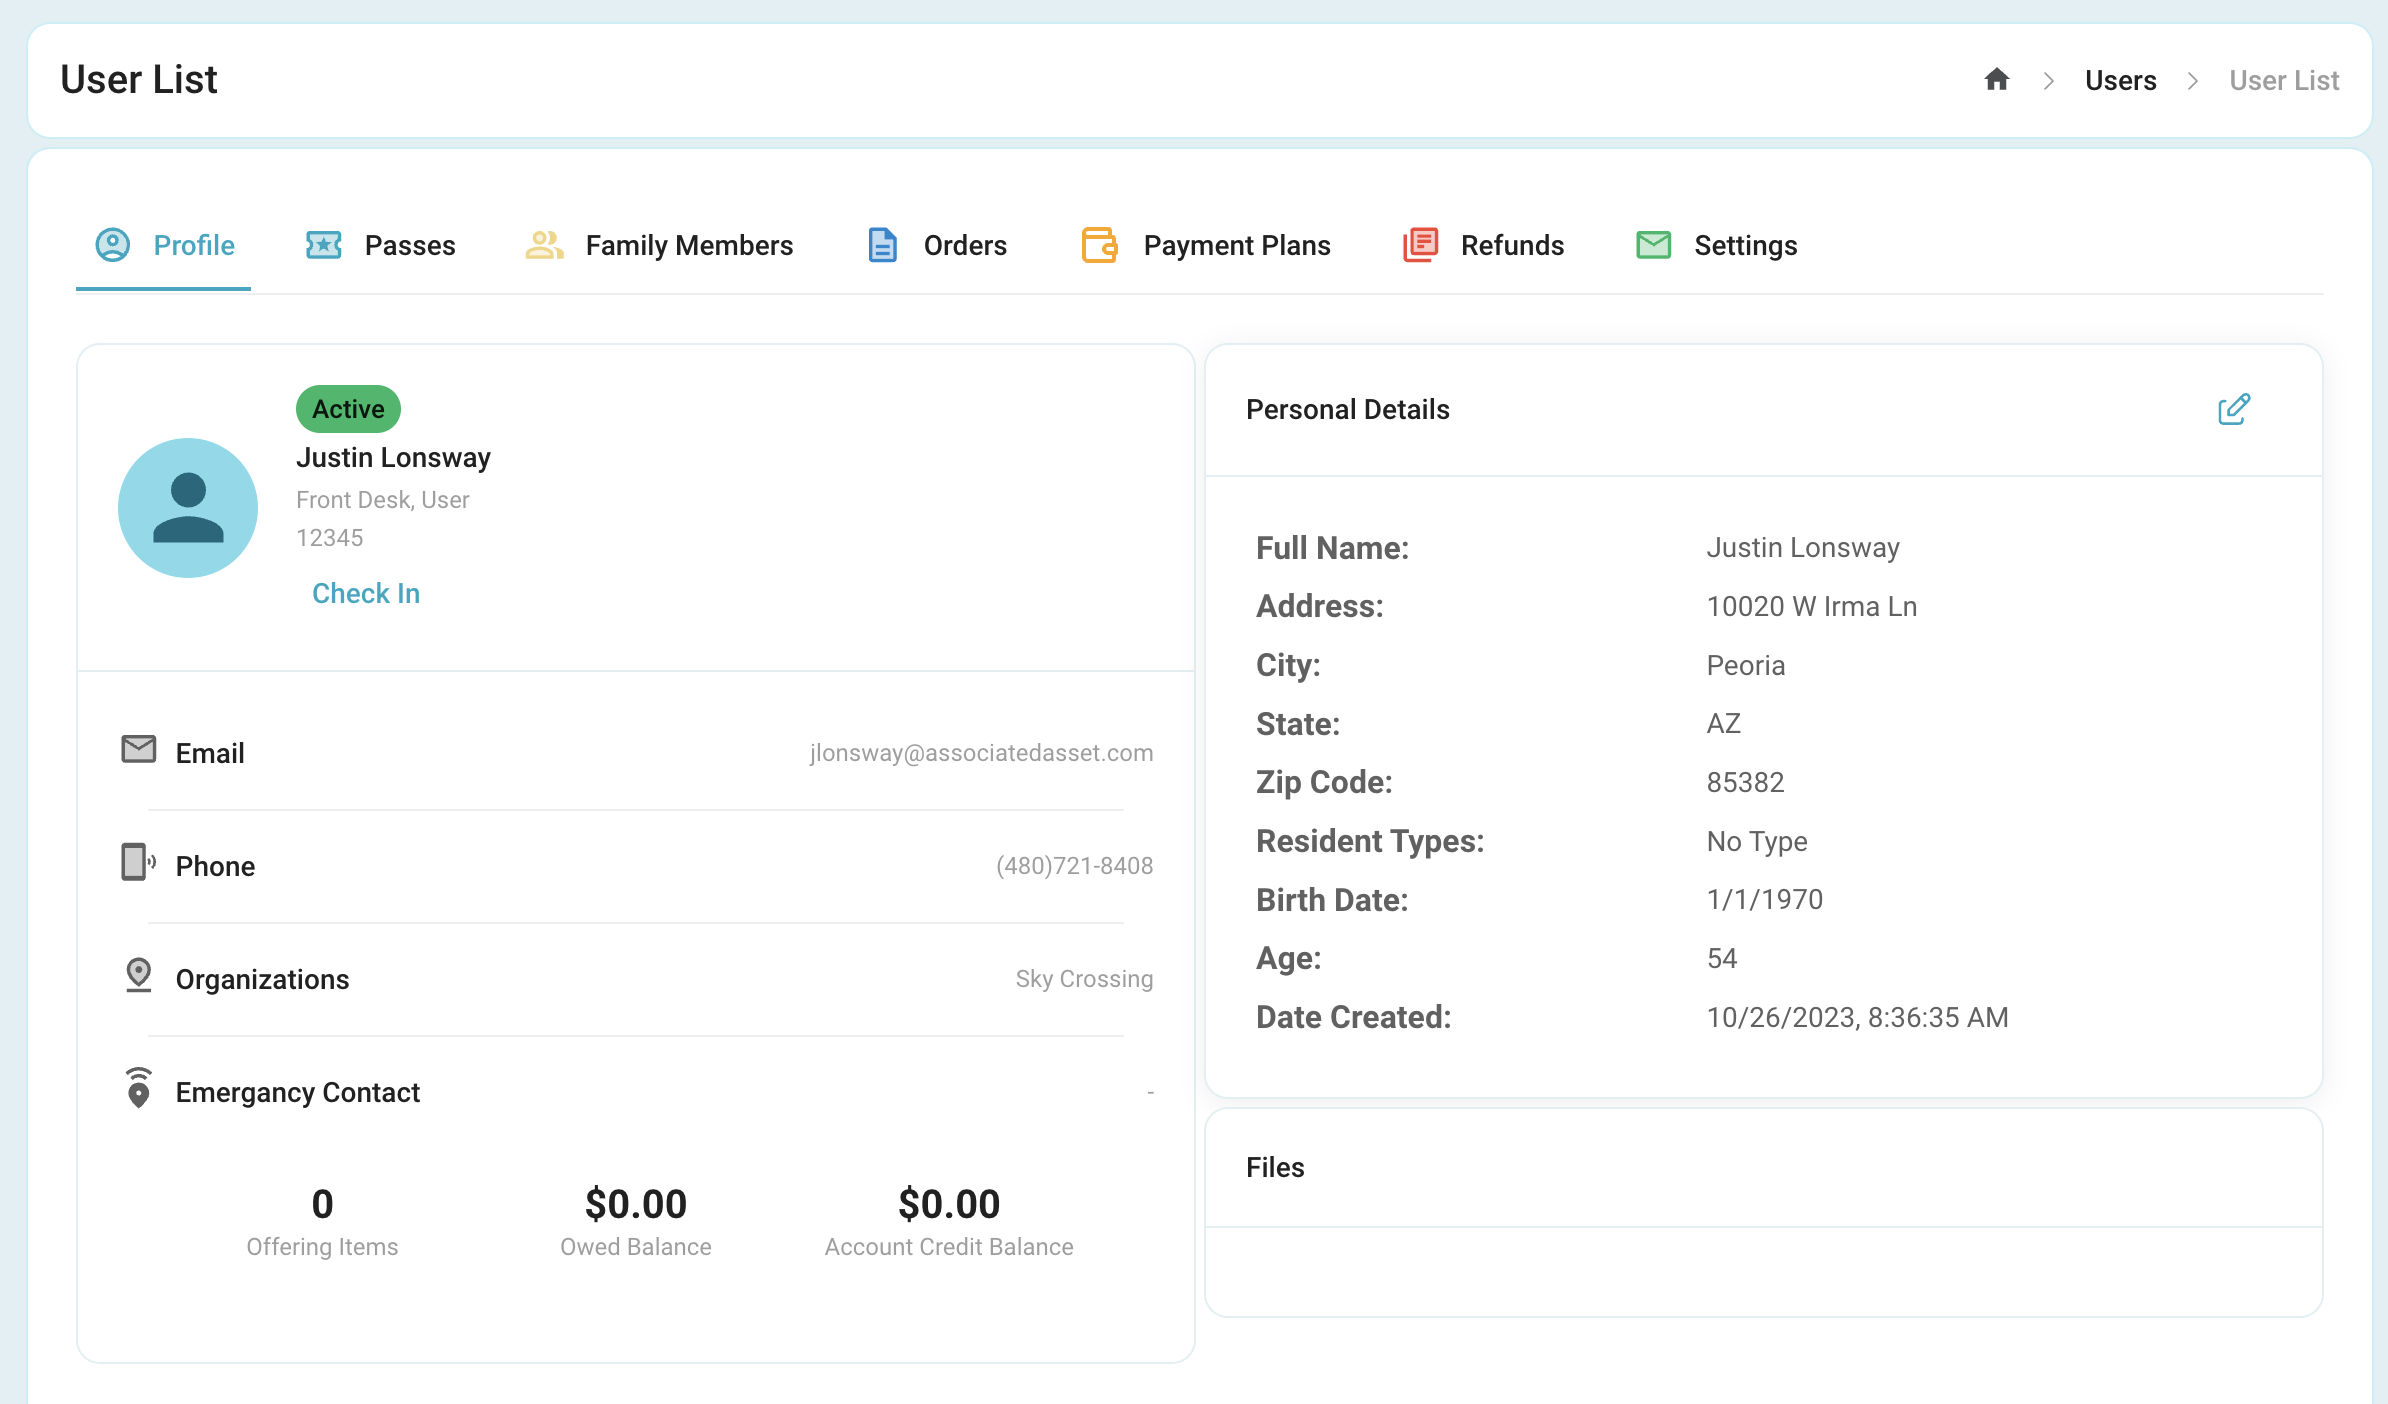2388x1404 pixels.
Task: Select the Refunds tab
Action: click(1483, 245)
